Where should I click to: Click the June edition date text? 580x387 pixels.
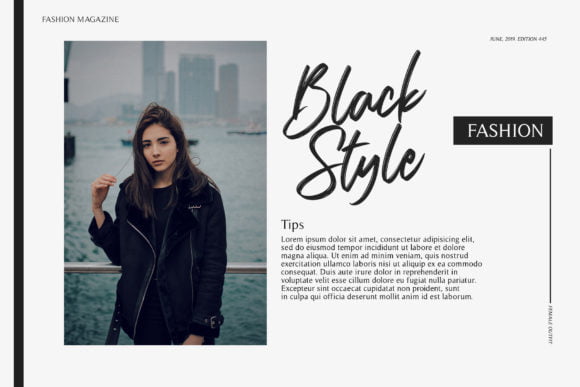(518, 39)
